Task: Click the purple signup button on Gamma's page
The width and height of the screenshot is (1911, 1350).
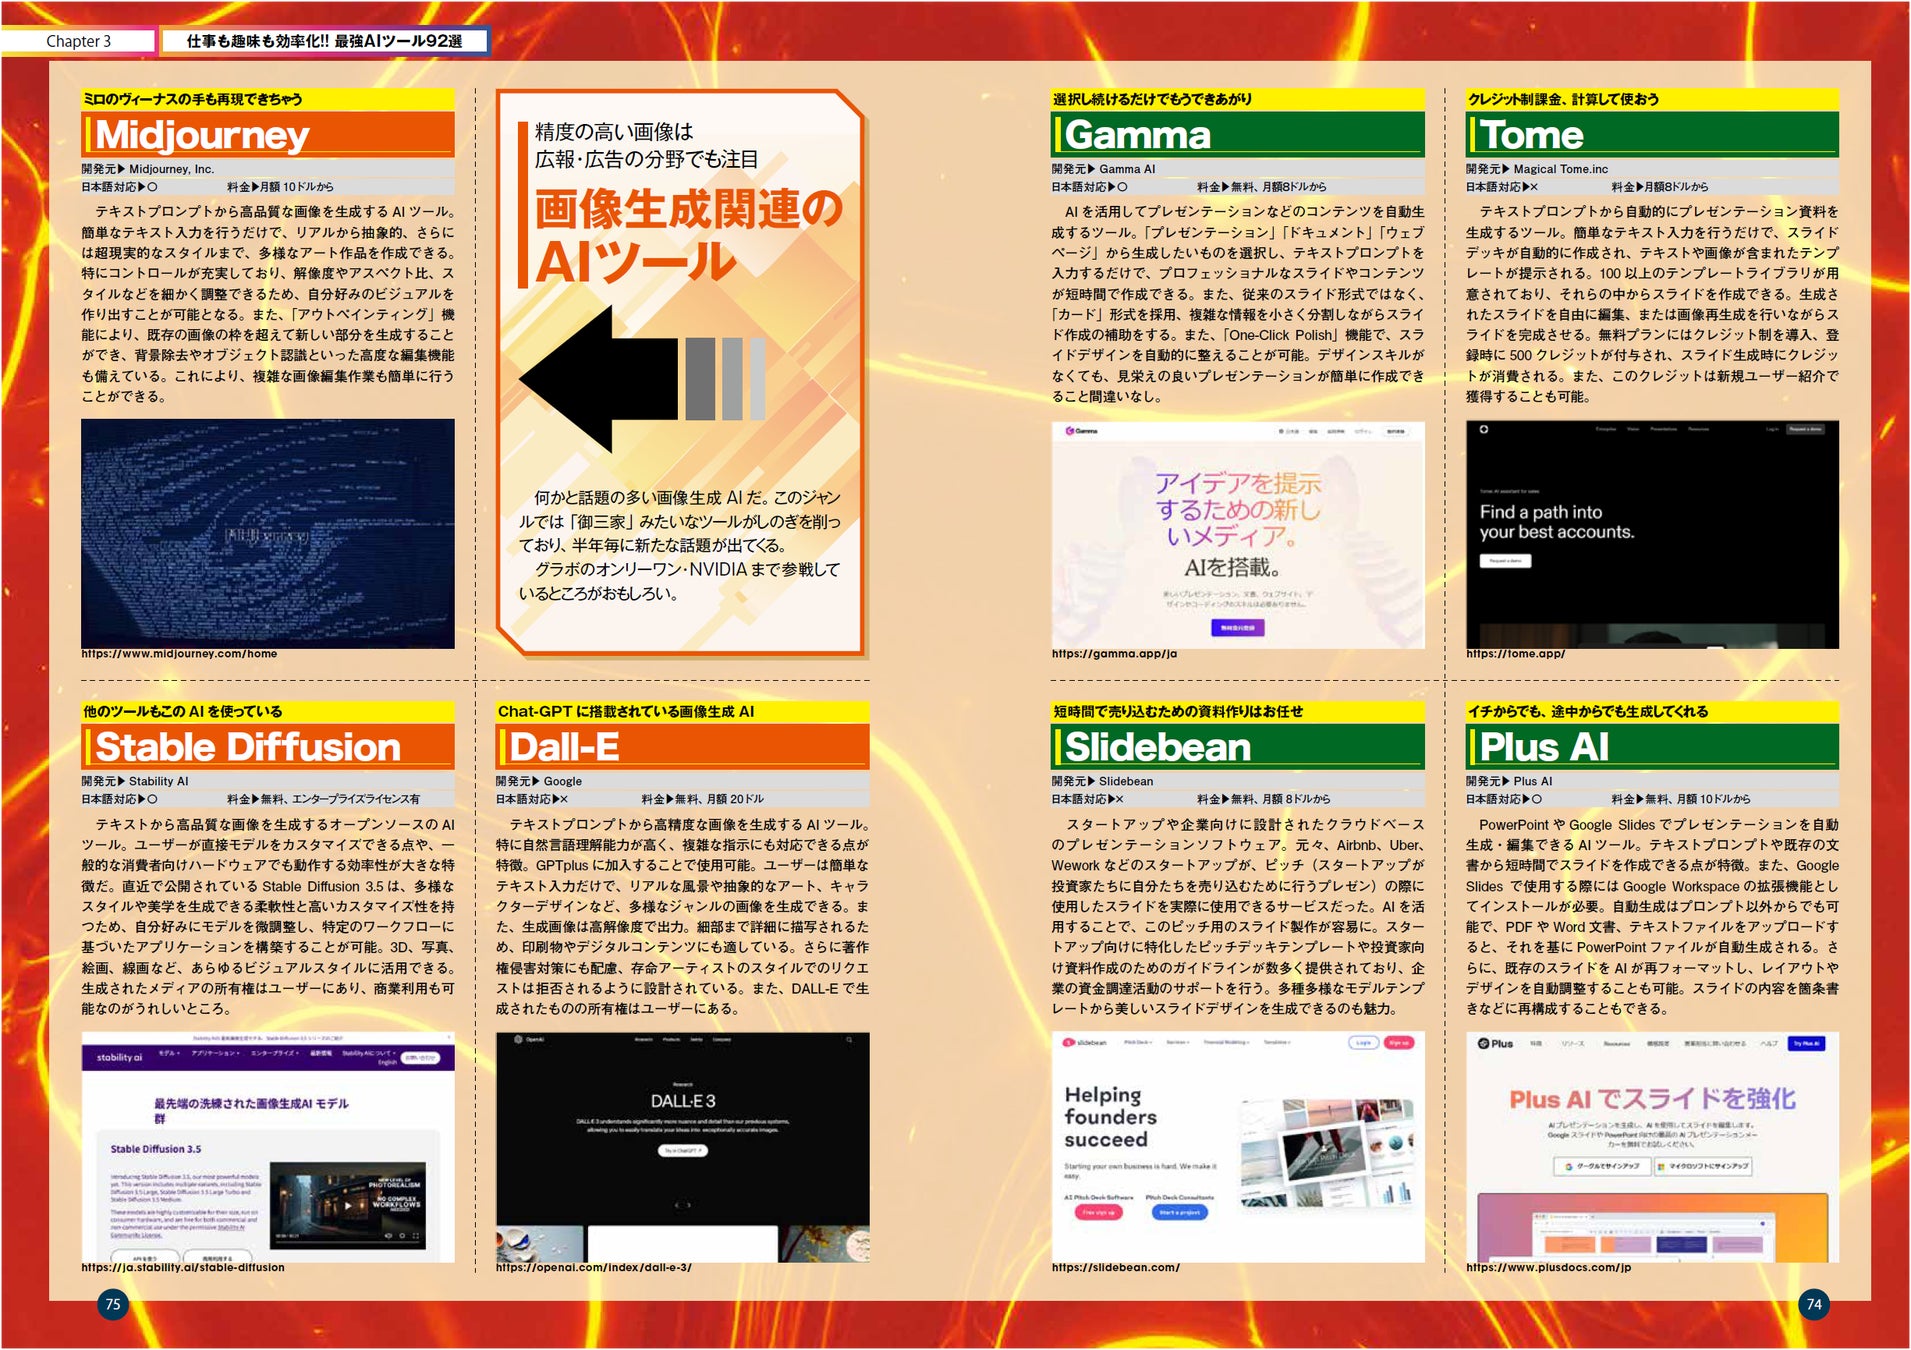Action: [1238, 627]
